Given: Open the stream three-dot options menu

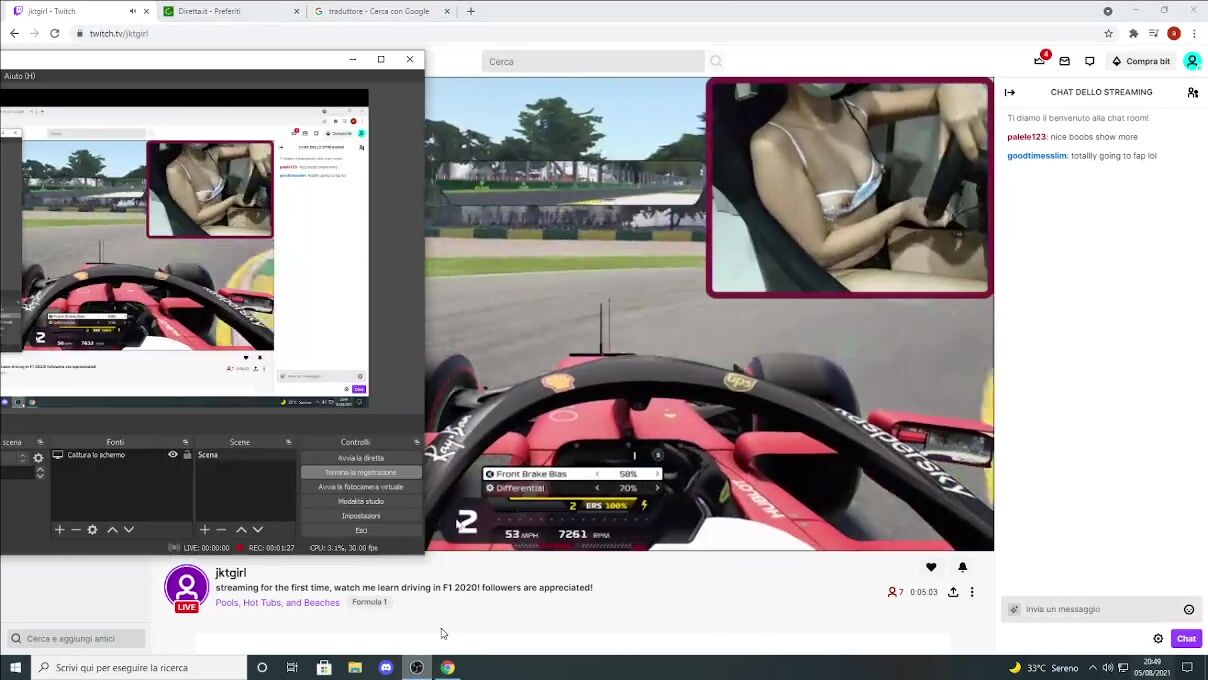Looking at the screenshot, I should coord(972,592).
